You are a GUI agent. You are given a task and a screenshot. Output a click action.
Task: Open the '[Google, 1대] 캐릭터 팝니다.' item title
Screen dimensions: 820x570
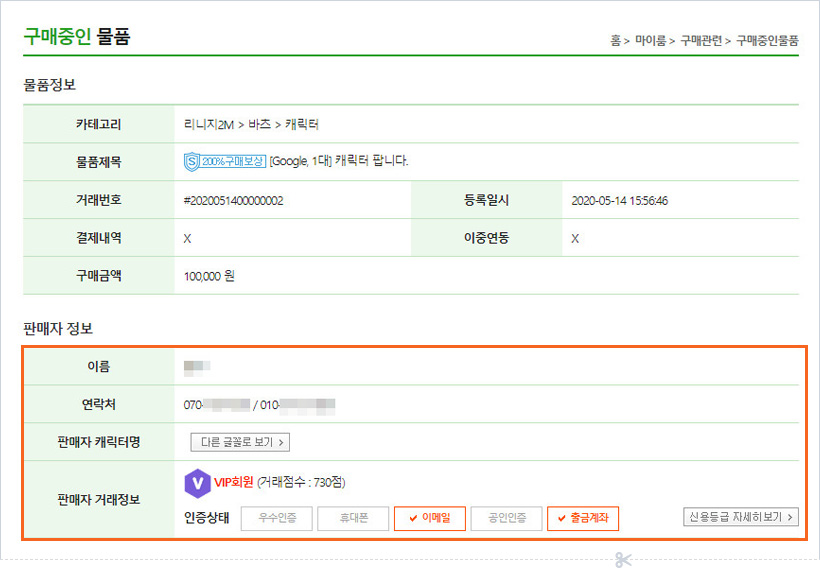[339, 161]
